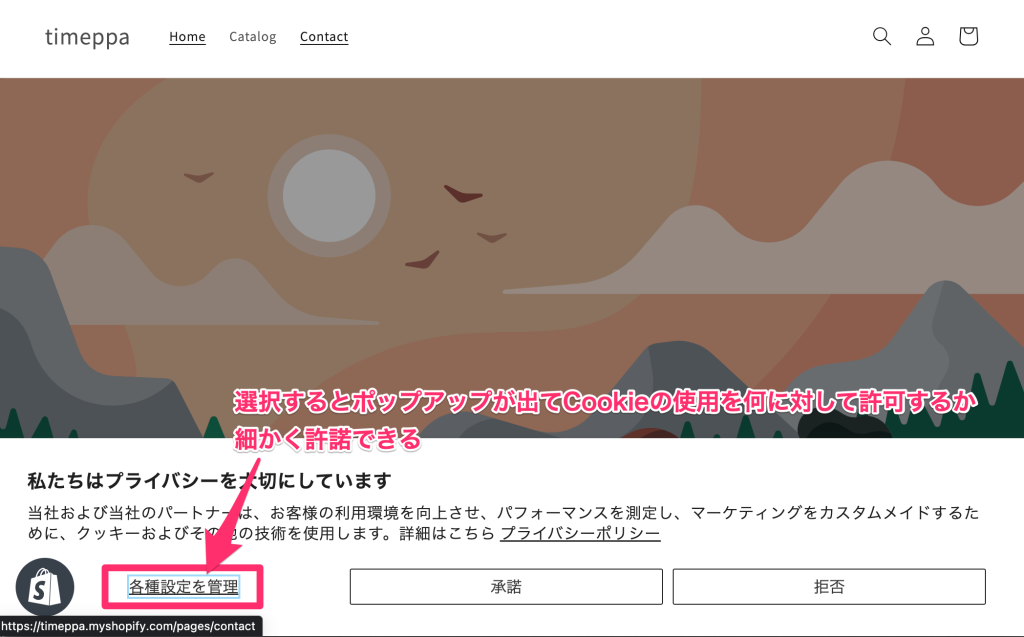Click the timeppa store logo
The height and width of the screenshot is (637, 1024).
[87, 37]
